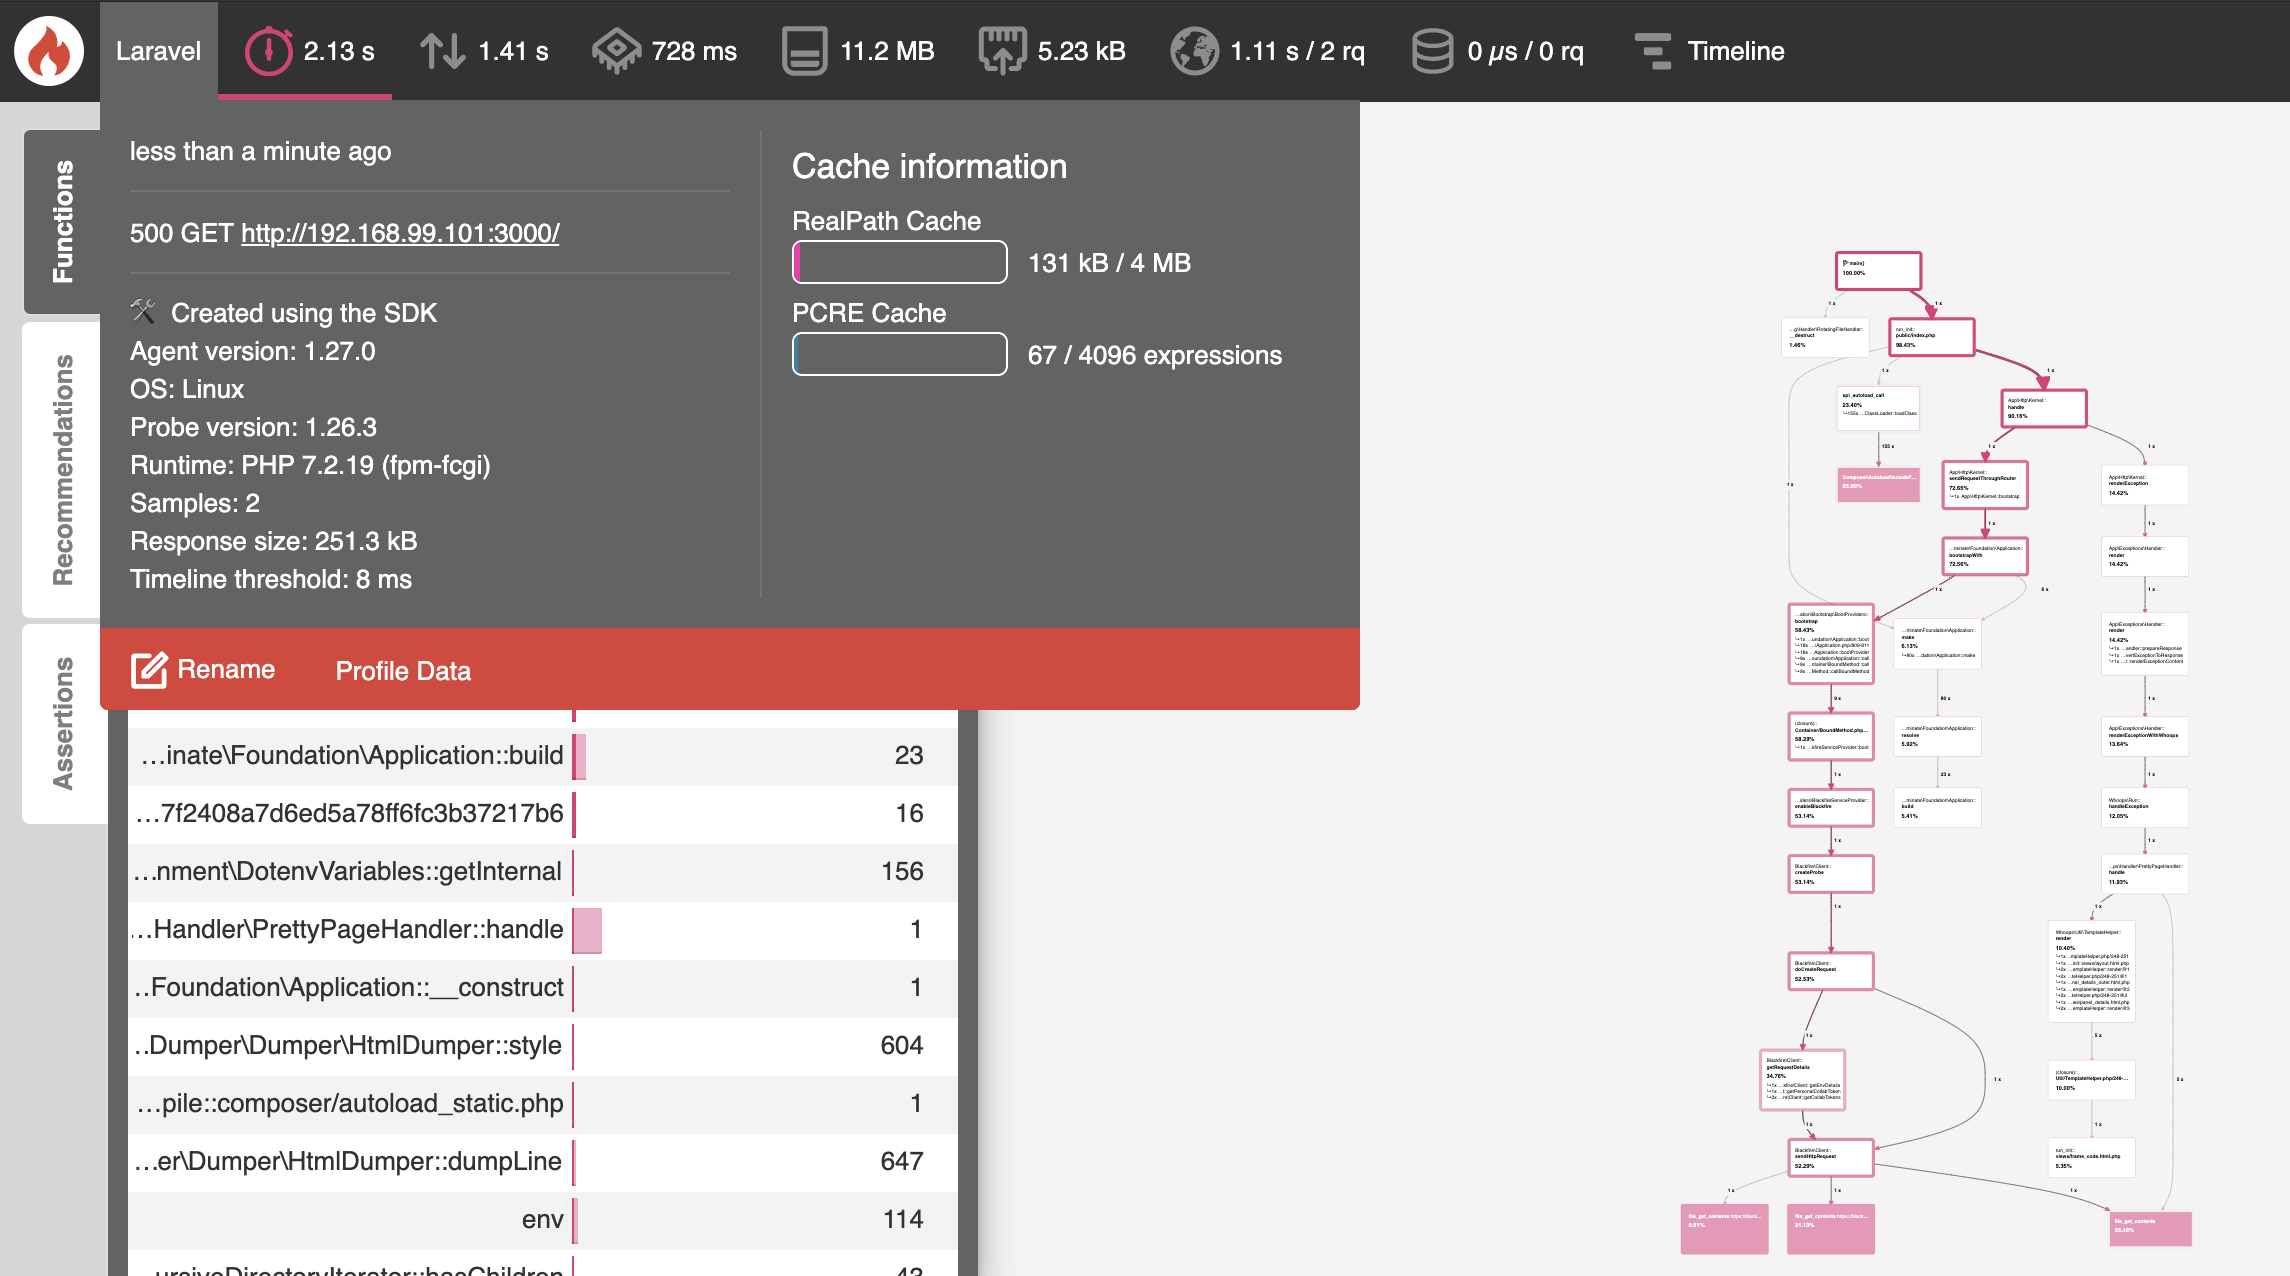Image resolution: width=2290 pixels, height=1276 pixels.
Task: Select the CPU time chip icon
Action: point(616,51)
